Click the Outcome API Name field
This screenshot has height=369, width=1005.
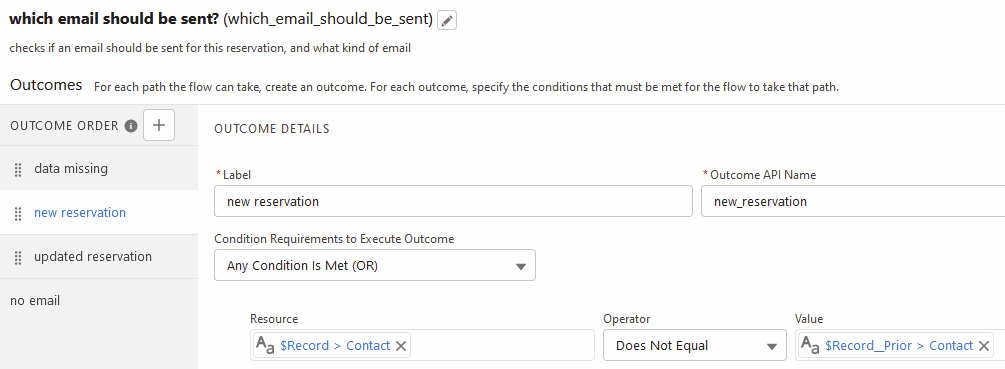pos(853,201)
